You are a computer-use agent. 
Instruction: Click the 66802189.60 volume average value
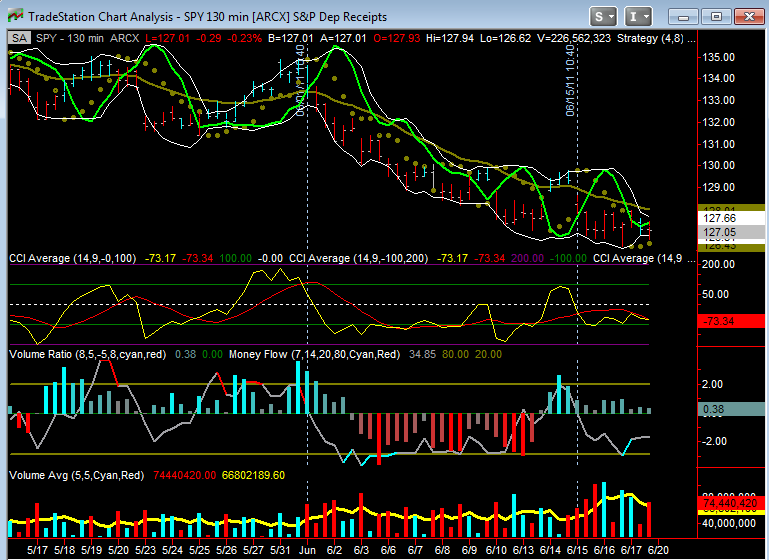(253, 475)
